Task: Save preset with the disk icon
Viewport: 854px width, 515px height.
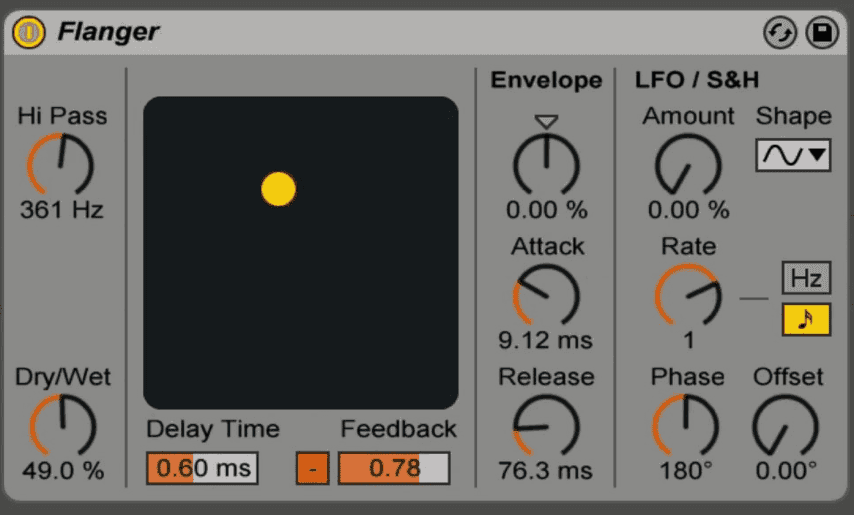Action: point(822,33)
